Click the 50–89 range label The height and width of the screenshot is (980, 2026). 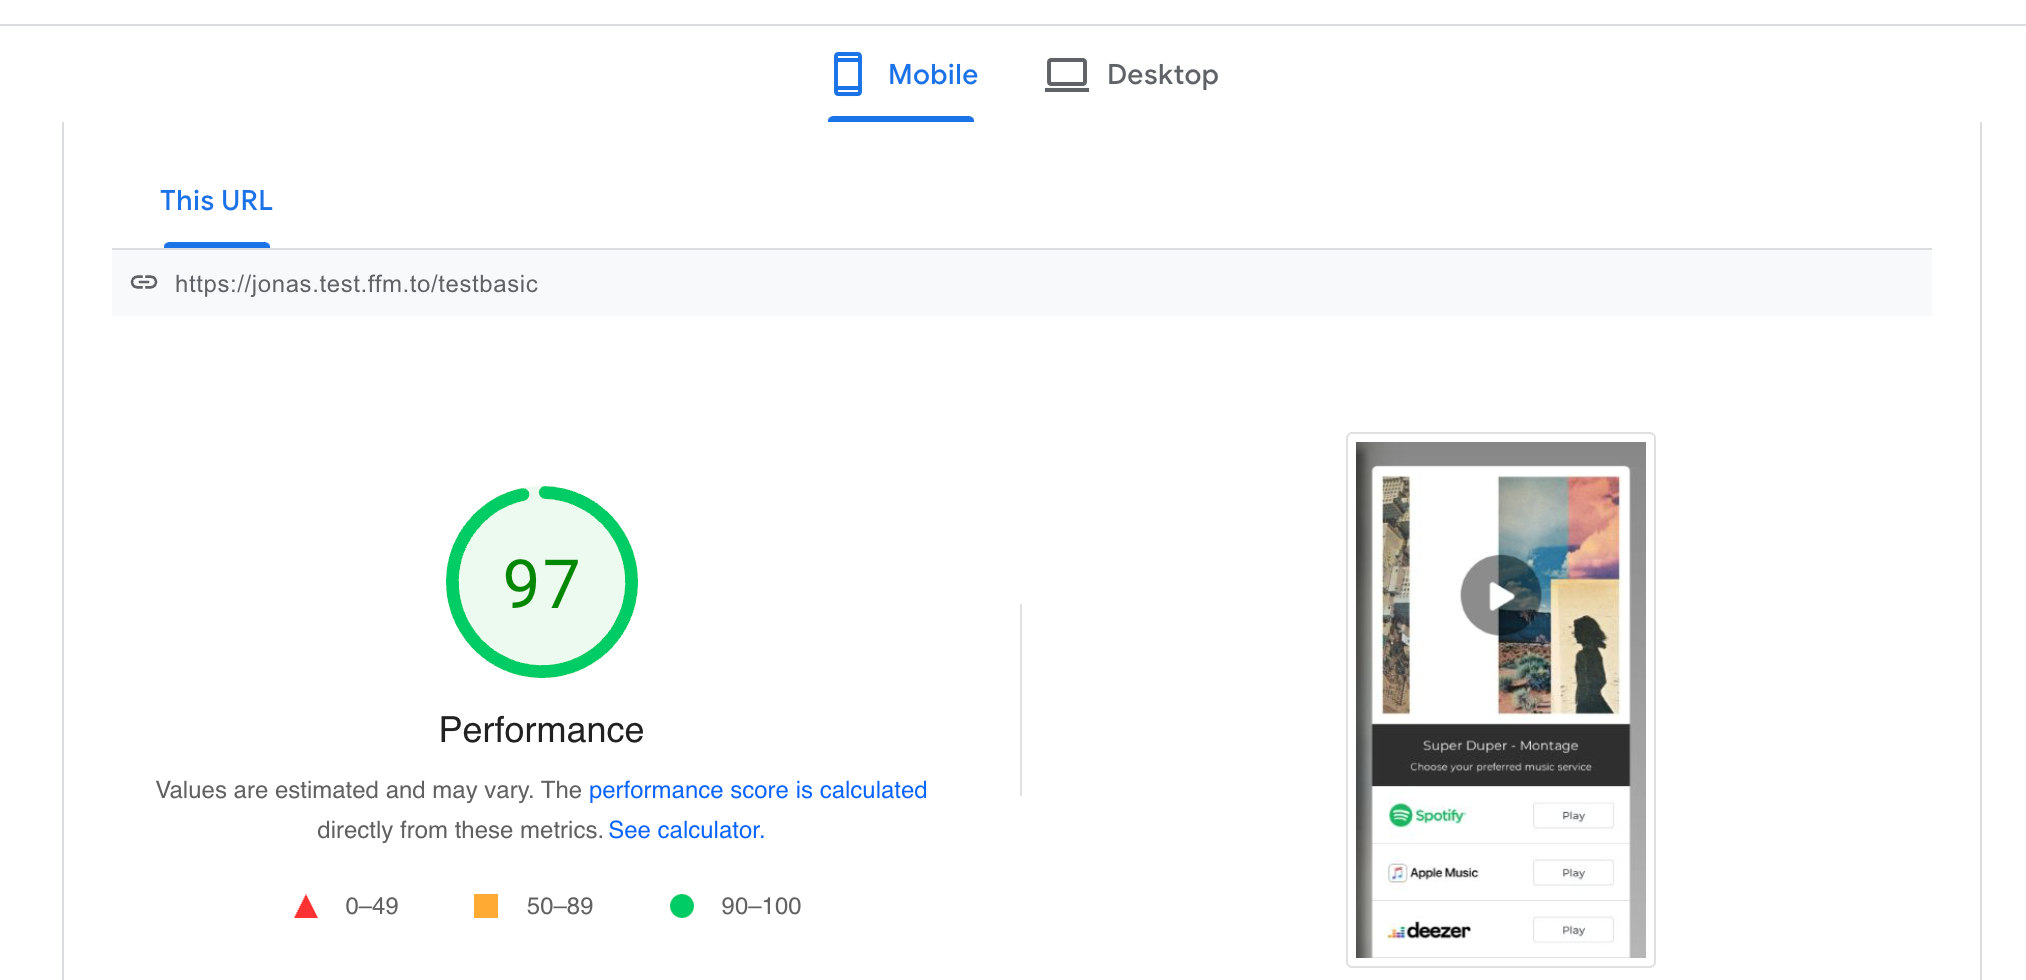560,906
